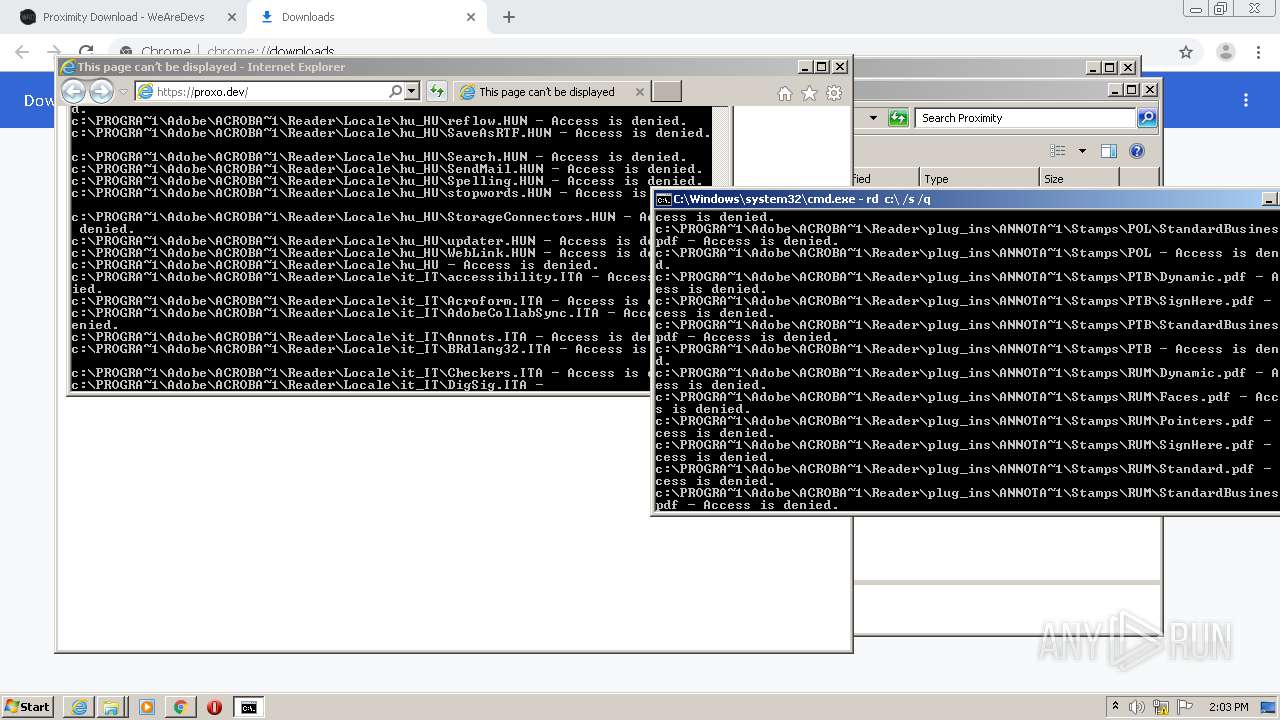Image resolution: width=1280 pixels, height=720 pixels.
Task: Select the 'This page can't be displayed' tab
Action: 545,91
